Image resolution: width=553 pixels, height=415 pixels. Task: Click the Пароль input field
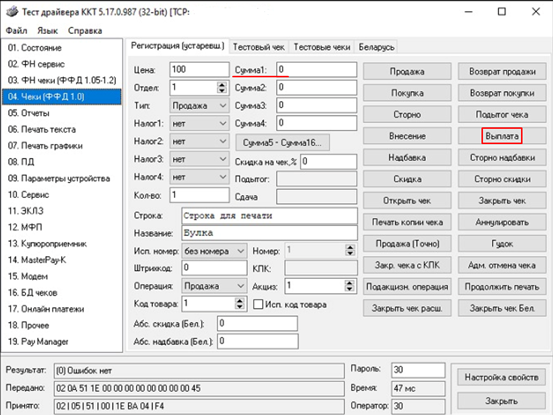point(418,370)
